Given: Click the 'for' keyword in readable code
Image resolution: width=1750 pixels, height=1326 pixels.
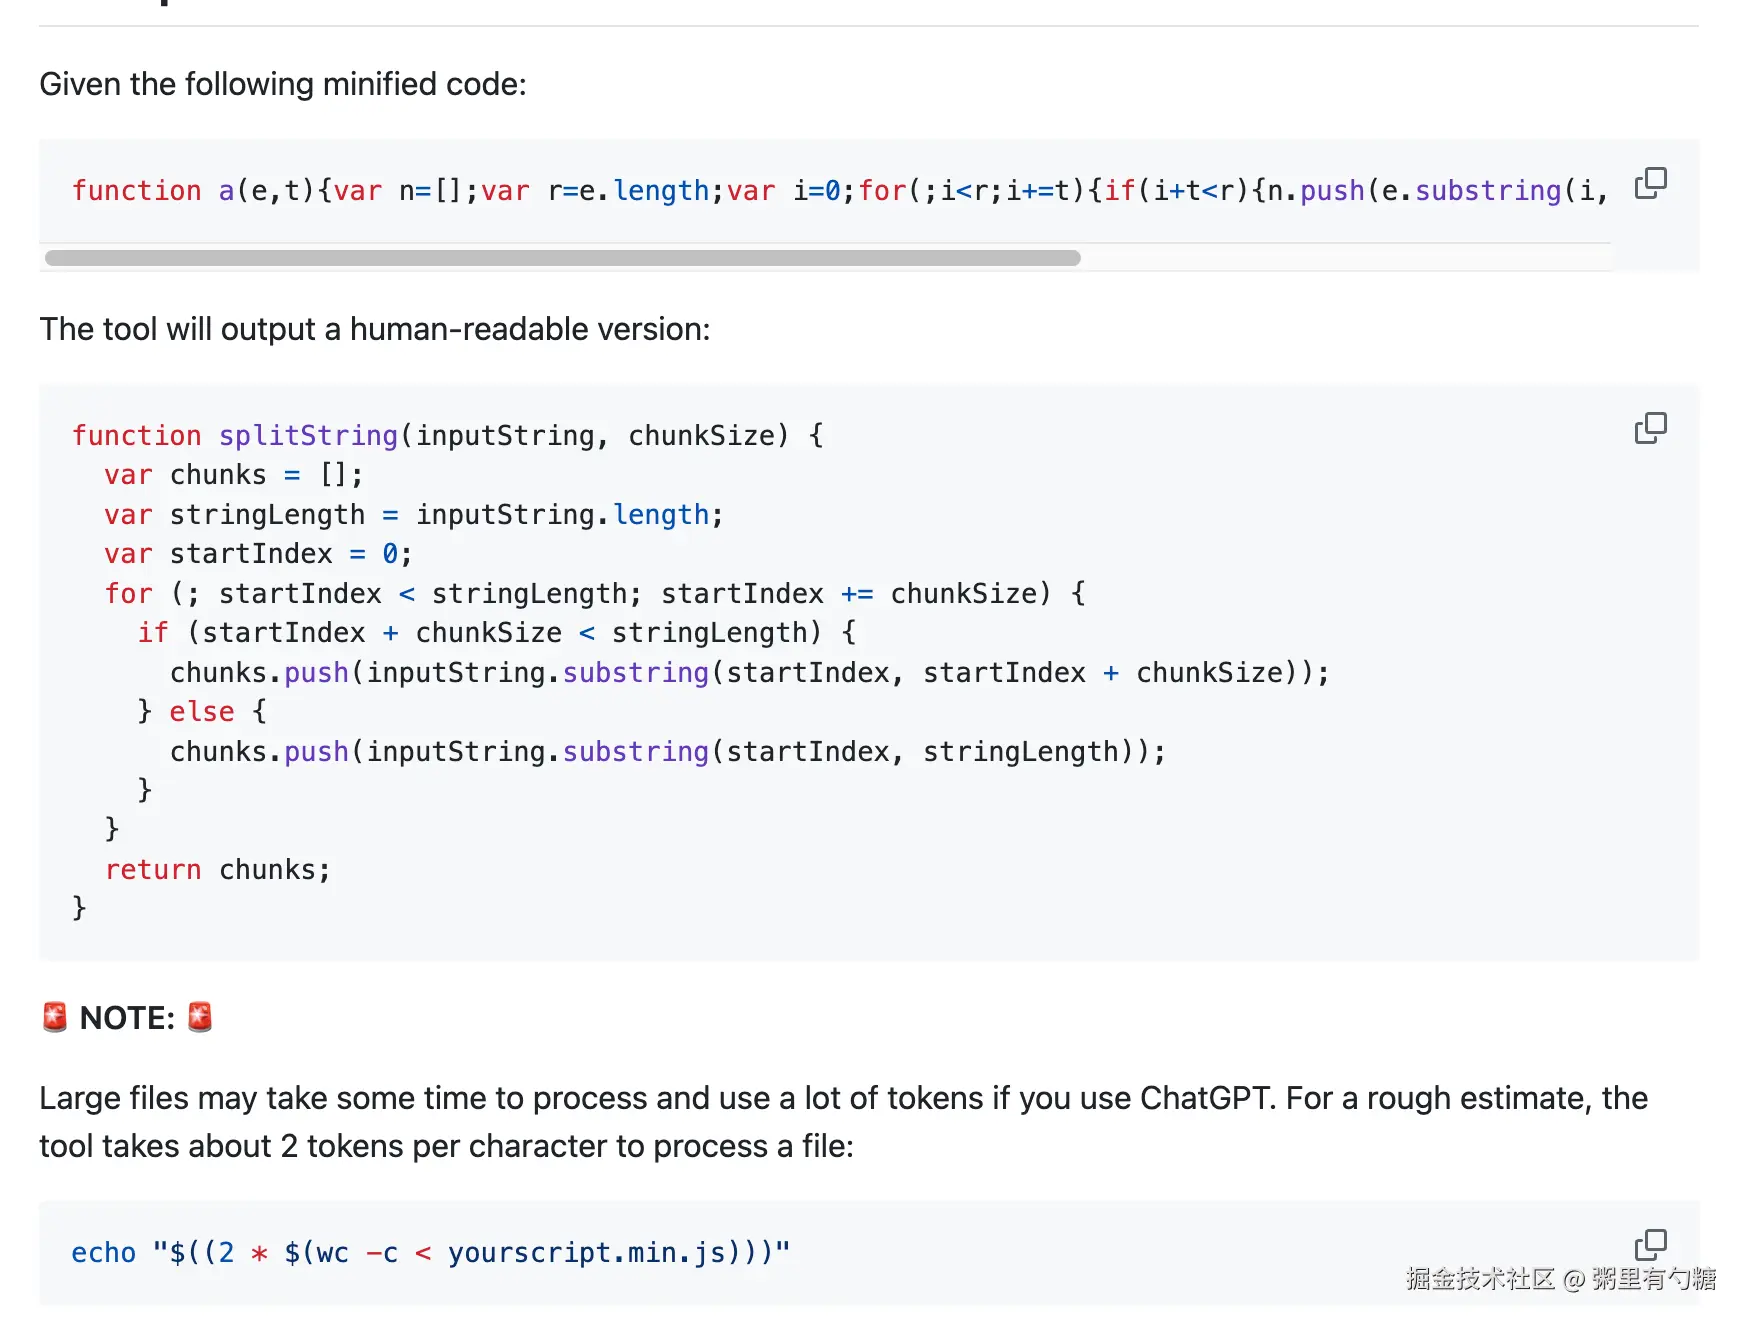Looking at the screenshot, I should 129,593.
